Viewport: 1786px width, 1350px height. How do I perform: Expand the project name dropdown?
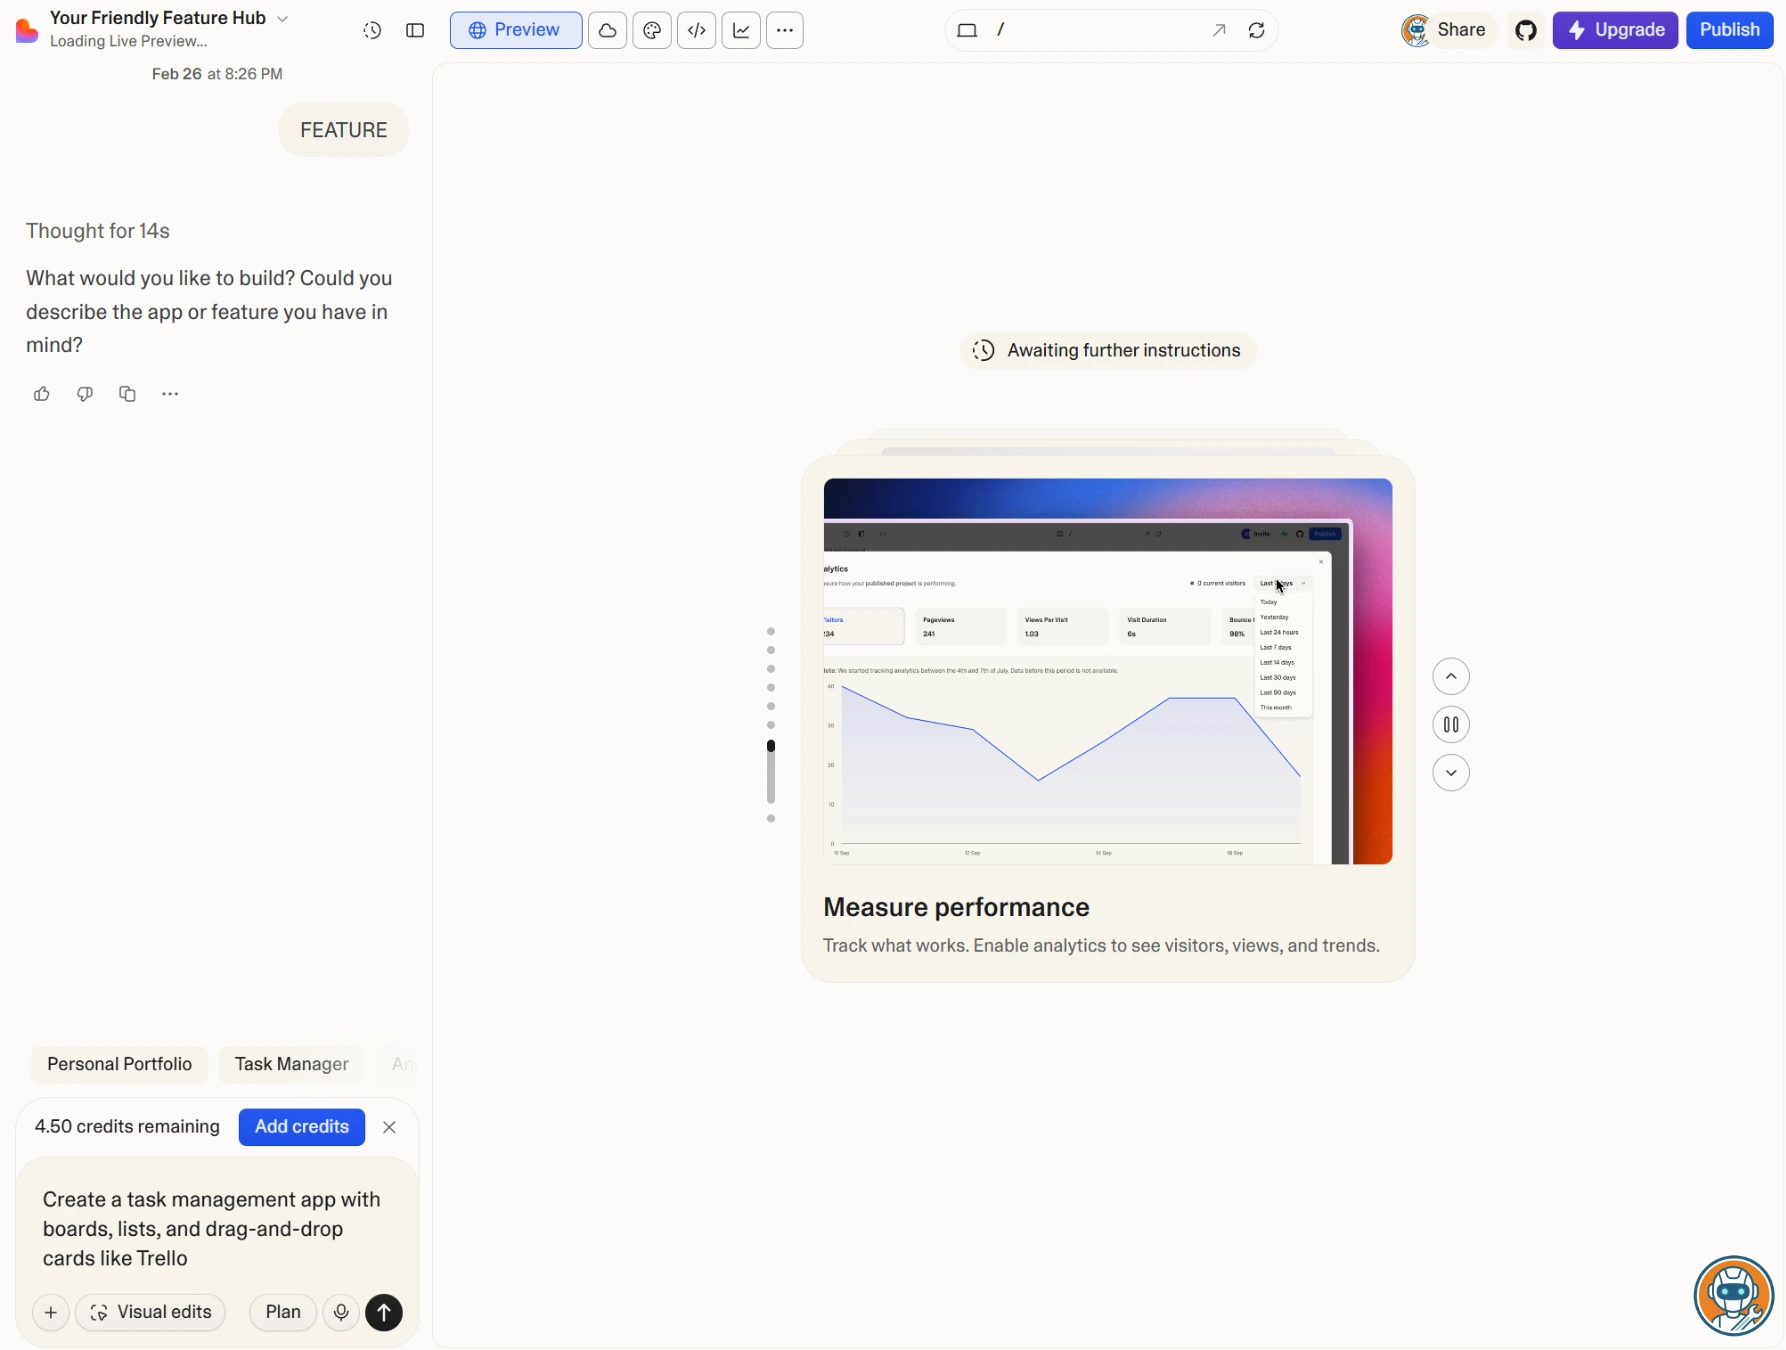click(x=283, y=19)
